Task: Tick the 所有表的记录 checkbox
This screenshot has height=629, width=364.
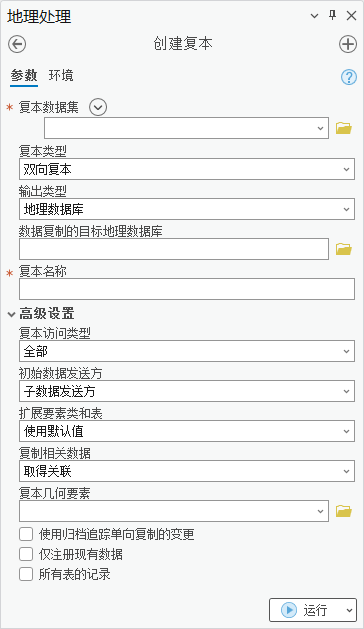Action: tap(26, 574)
